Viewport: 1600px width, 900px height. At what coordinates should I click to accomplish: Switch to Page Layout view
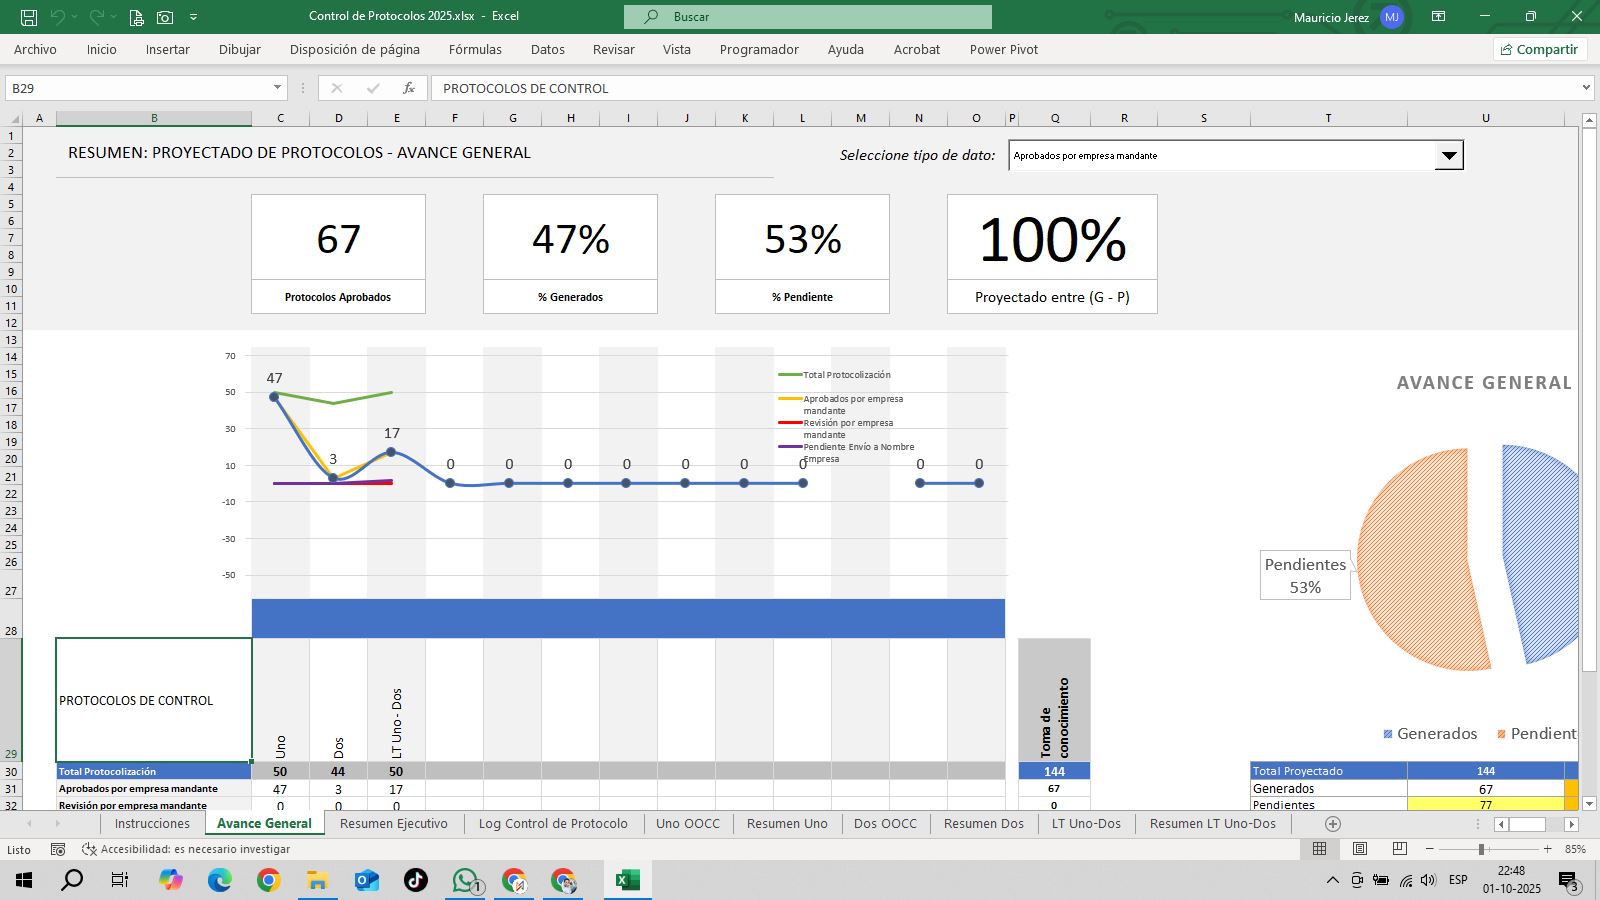click(x=1360, y=849)
